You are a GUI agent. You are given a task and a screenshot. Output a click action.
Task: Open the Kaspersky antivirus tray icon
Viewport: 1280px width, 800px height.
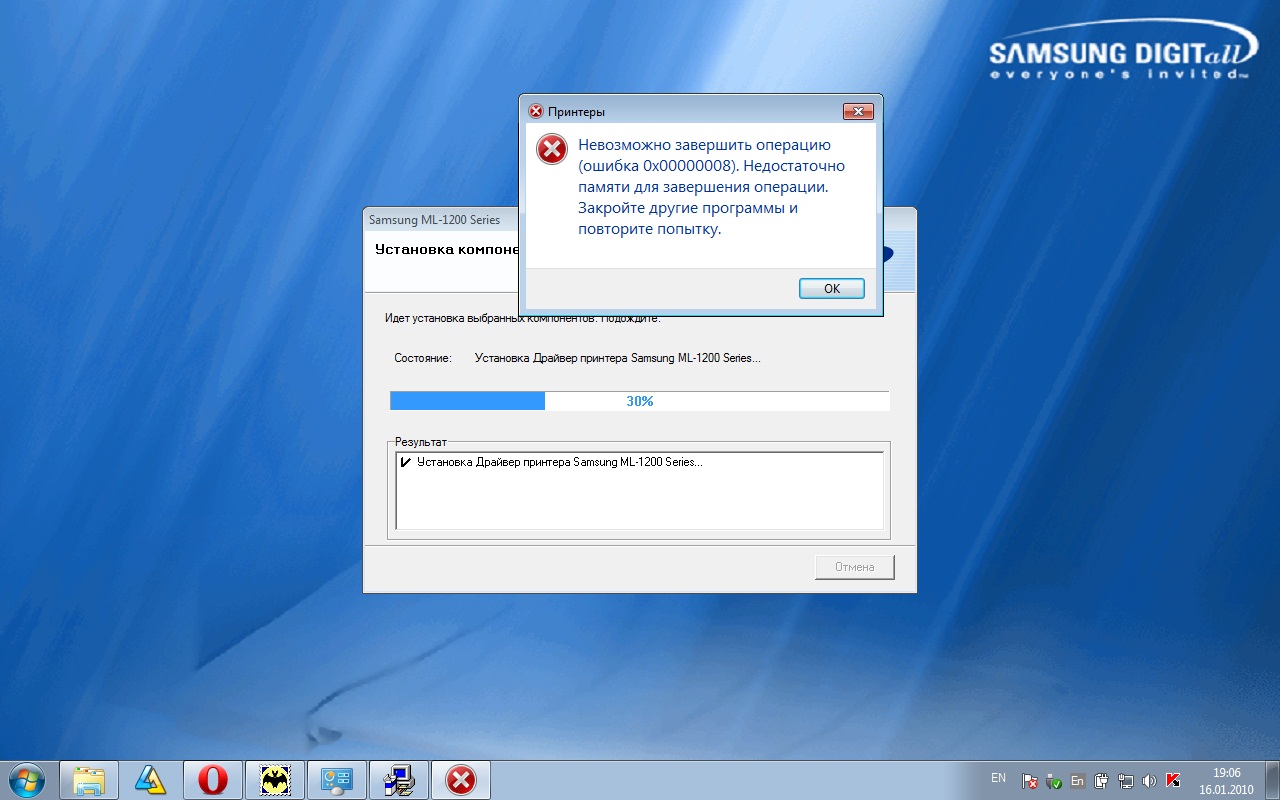click(1173, 781)
